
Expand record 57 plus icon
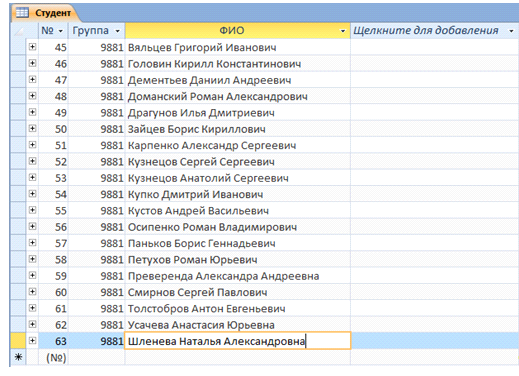pyautogui.click(x=32, y=243)
